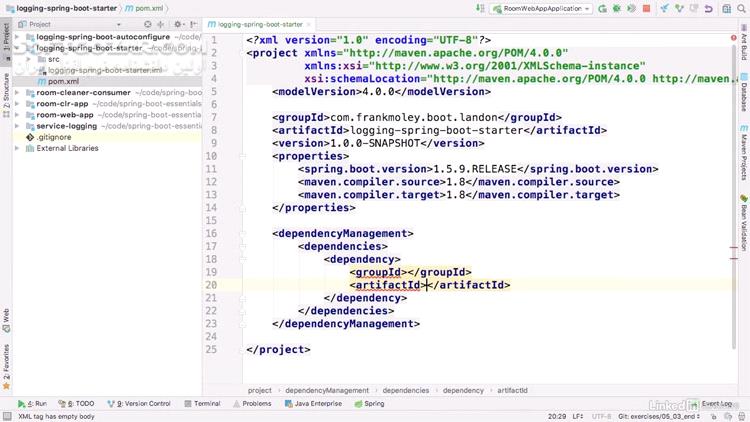The height and width of the screenshot is (422, 750).
Task: Close the logging-spring-boot-starter editor tab
Action: (x=309, y=24)
